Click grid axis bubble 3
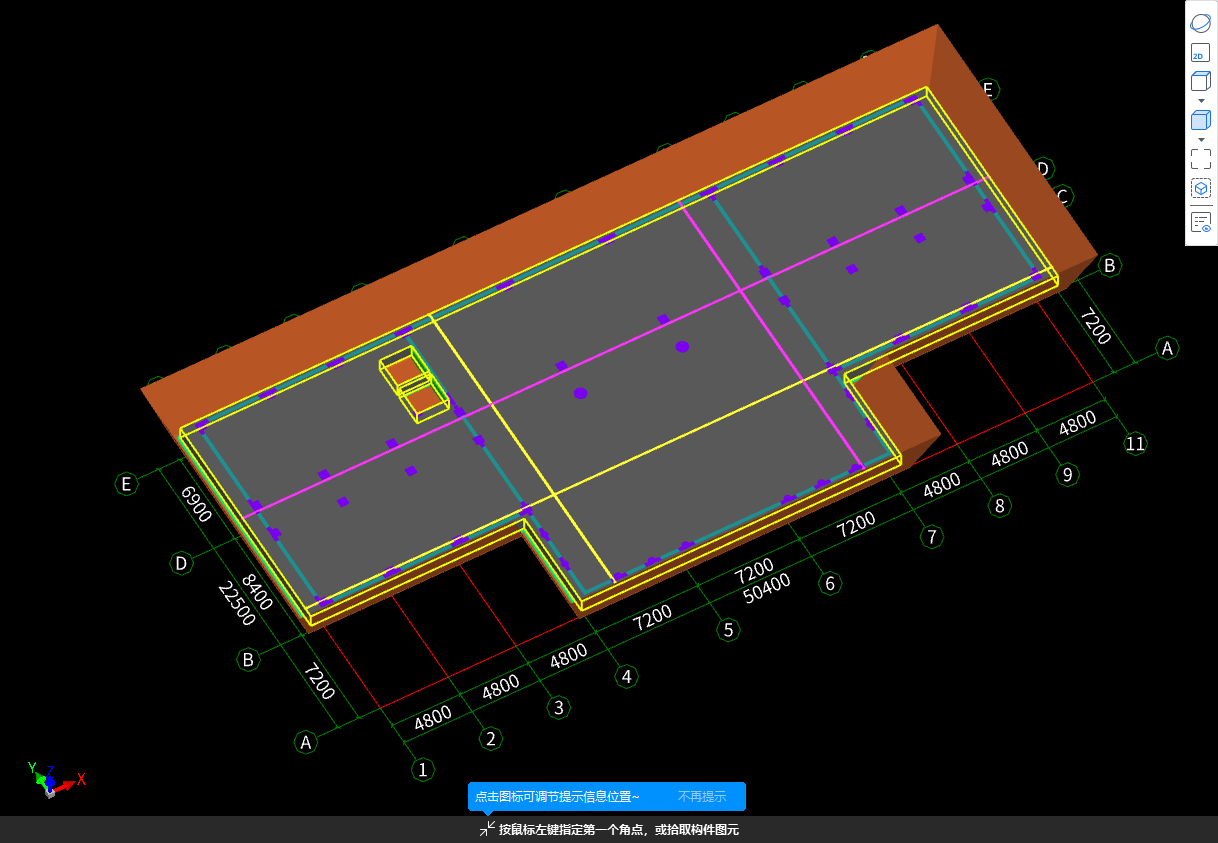The image size is (1218, 843). 559,708
